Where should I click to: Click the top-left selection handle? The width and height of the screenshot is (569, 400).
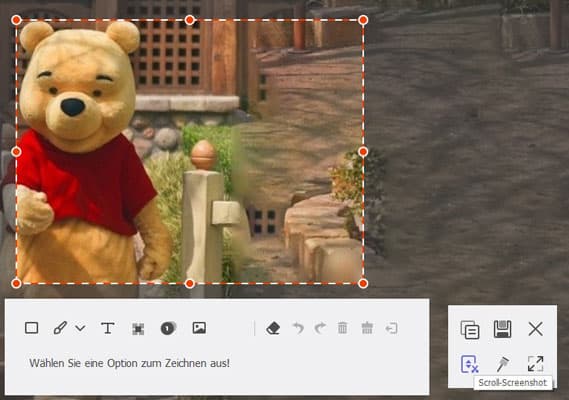(16, 20)
